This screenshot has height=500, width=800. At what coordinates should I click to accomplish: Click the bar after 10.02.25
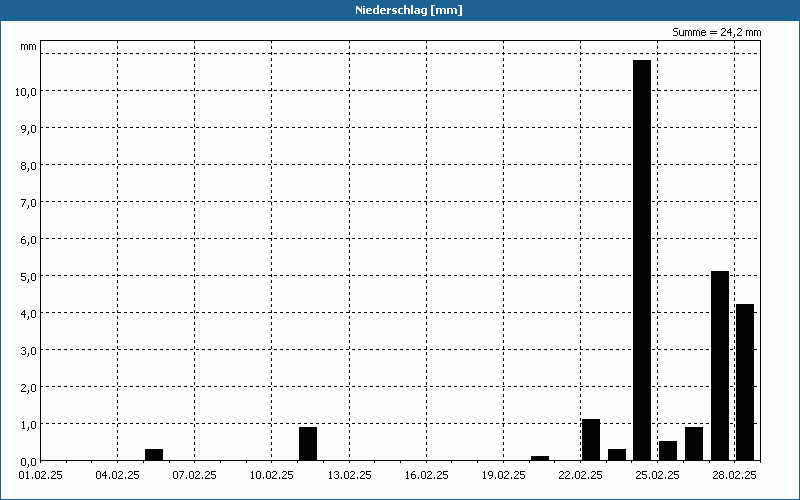coord(308,443)
